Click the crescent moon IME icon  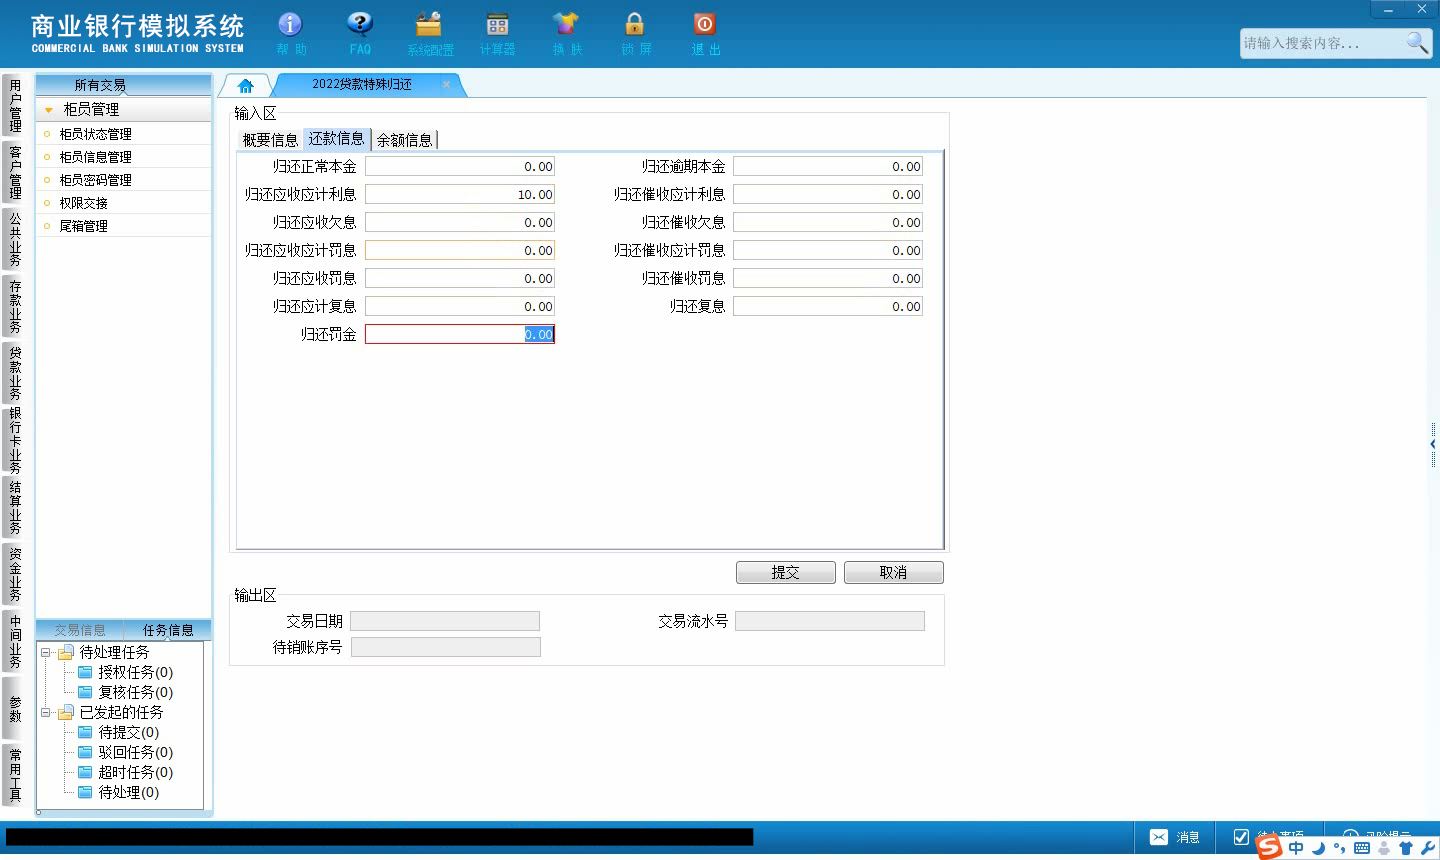click(x=1318, y=848)
